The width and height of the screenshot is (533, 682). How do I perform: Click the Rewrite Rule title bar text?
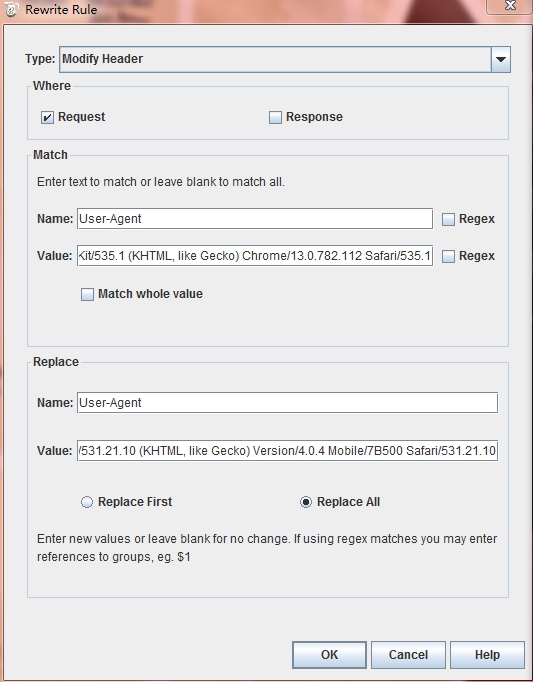click(x=61, y=10)
